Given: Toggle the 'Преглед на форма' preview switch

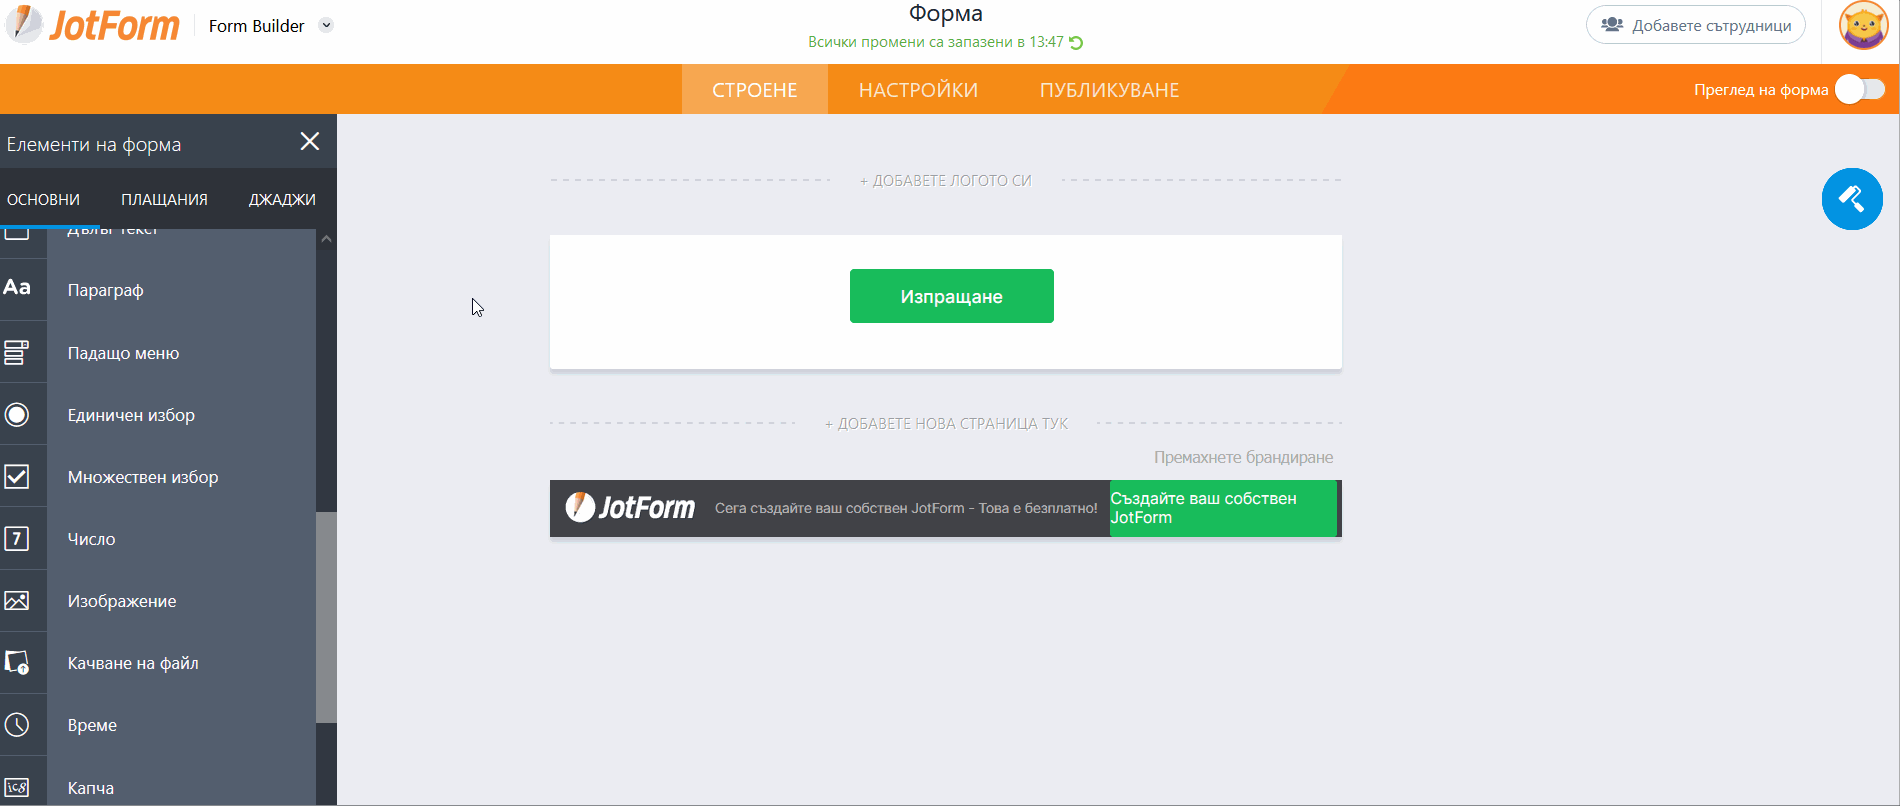Looking at the screenshot, I should [x=1860, y=90].
